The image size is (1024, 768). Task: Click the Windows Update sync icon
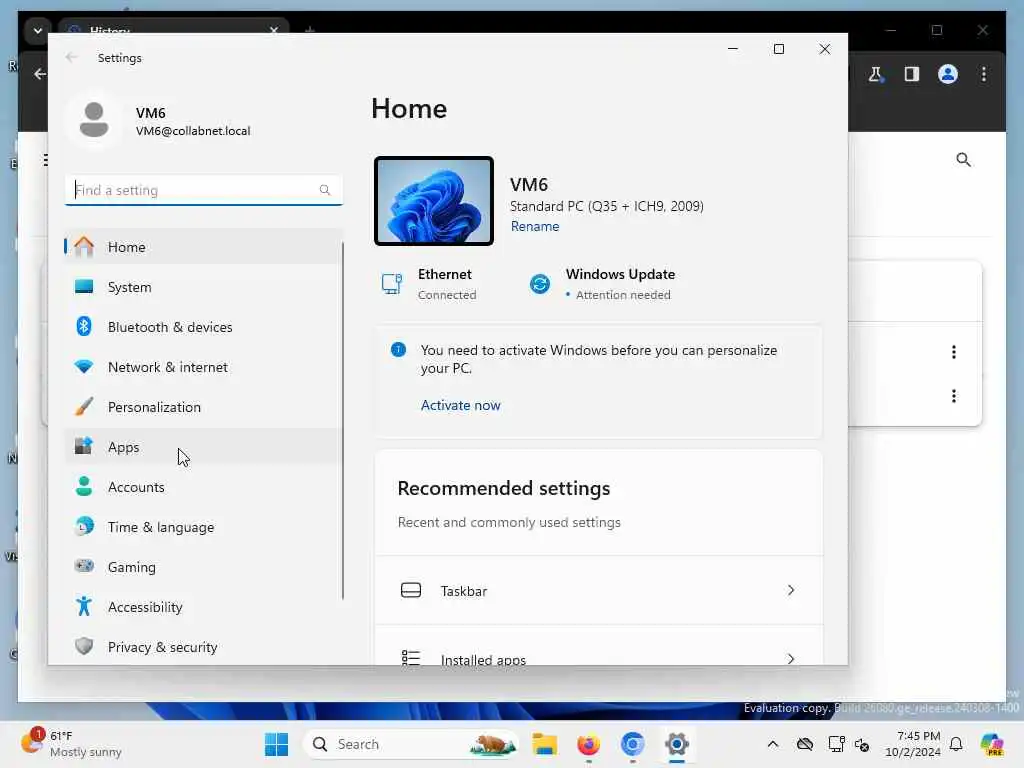pos(540,284)
